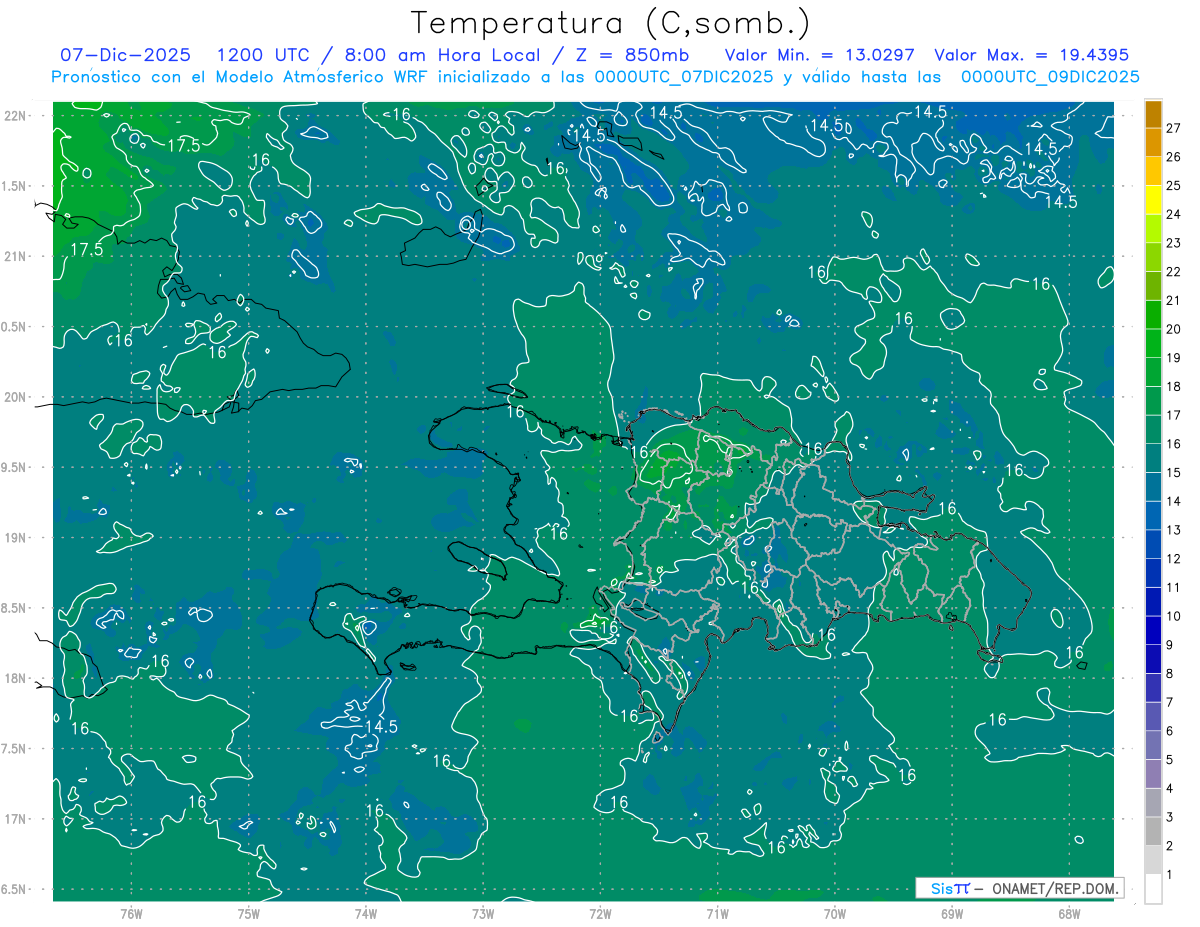Select the valid-until time "0000UTC_09DIC2025"
This screenshot has height=927, width=1200.
pos(1050,77)
